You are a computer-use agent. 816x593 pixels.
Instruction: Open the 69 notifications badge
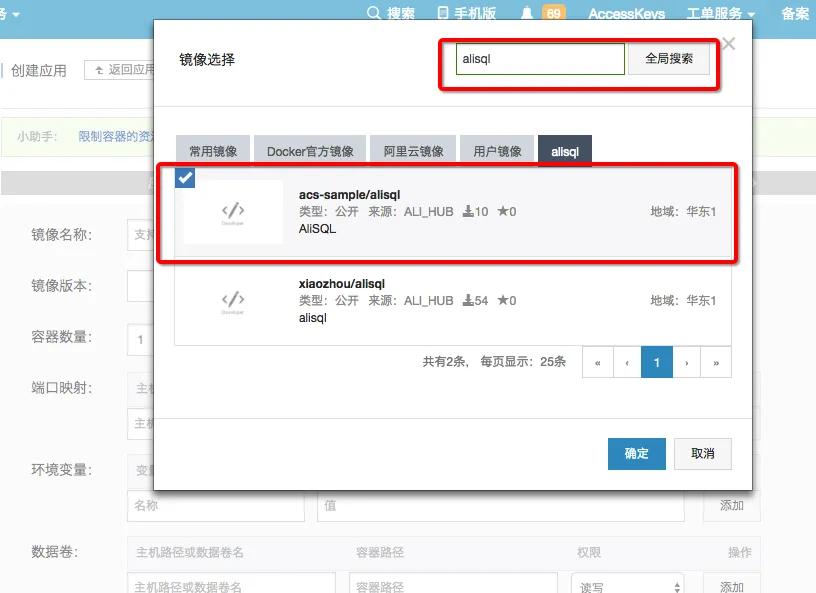point(554,13)
